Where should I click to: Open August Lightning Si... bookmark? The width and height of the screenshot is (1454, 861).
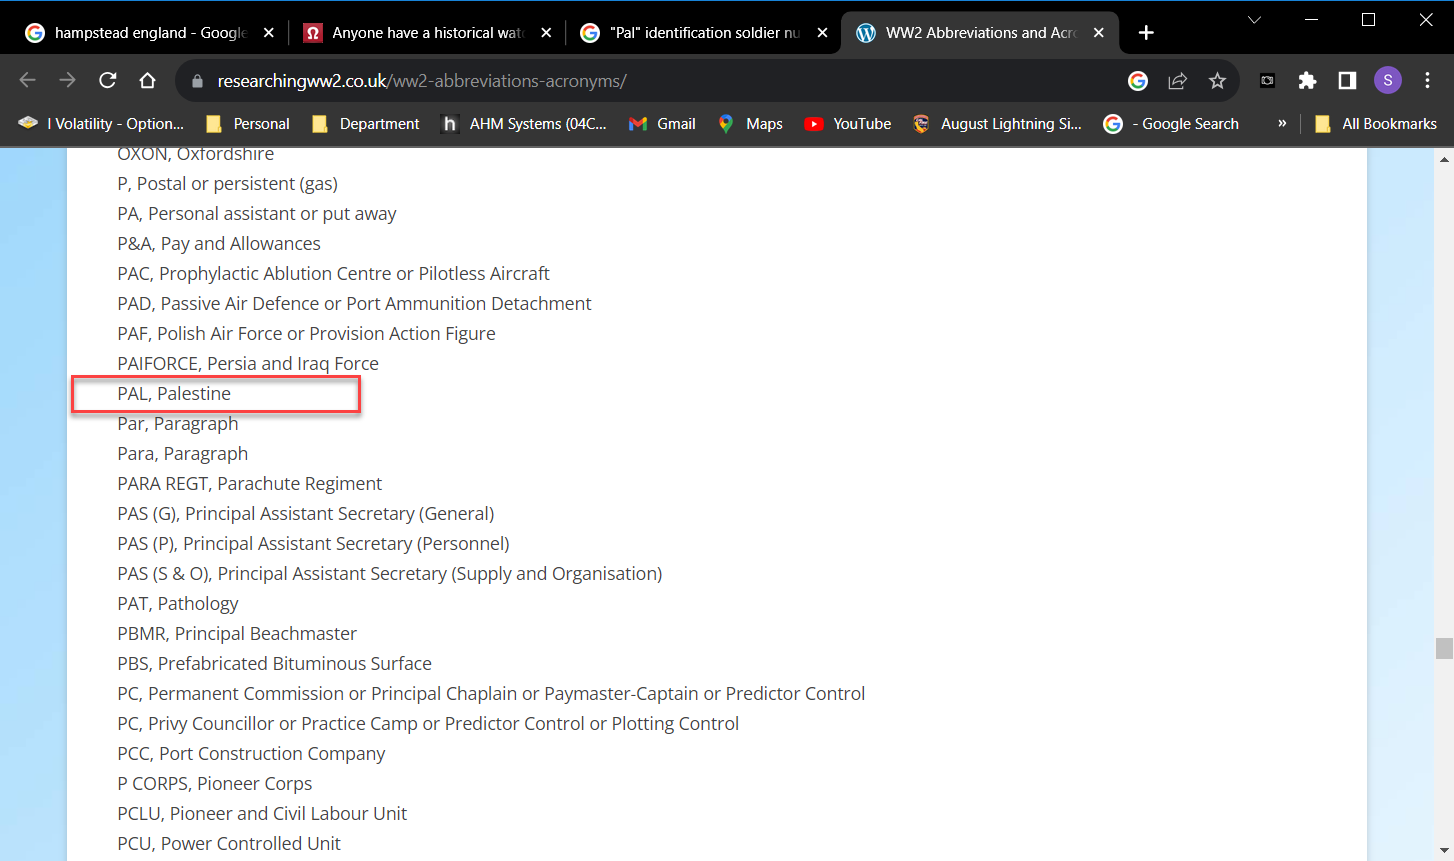coord(997,124)
